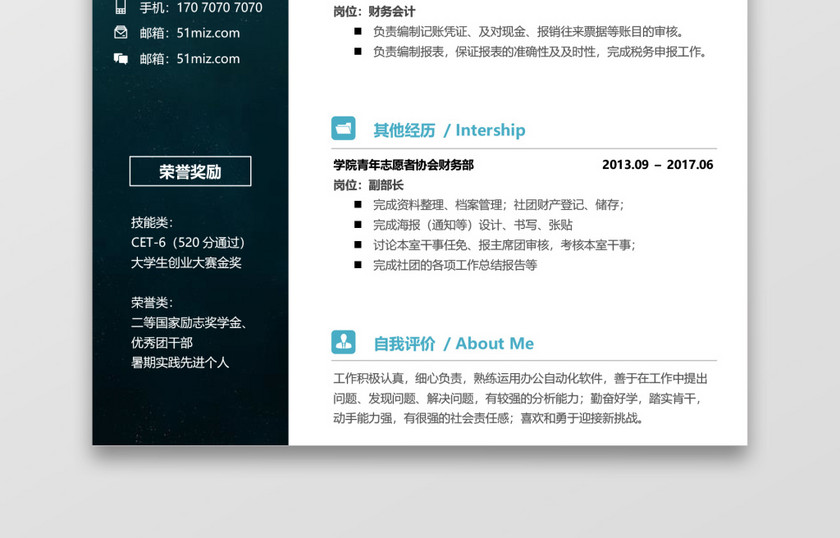Viewport: 840px width, 538px height.
Task: Select phone number 170 7070 7070
Action: click(x=220, y=8)
